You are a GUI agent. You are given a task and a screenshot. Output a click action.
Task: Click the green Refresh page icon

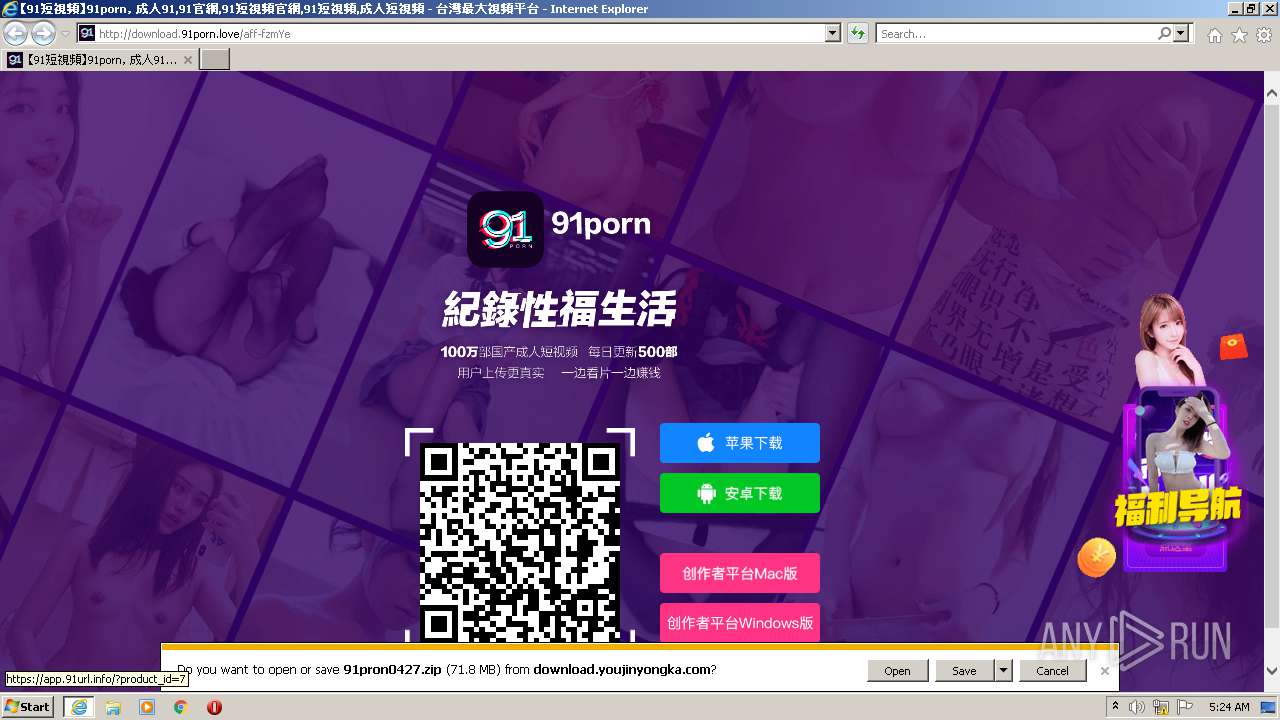(x=858, y=33)
